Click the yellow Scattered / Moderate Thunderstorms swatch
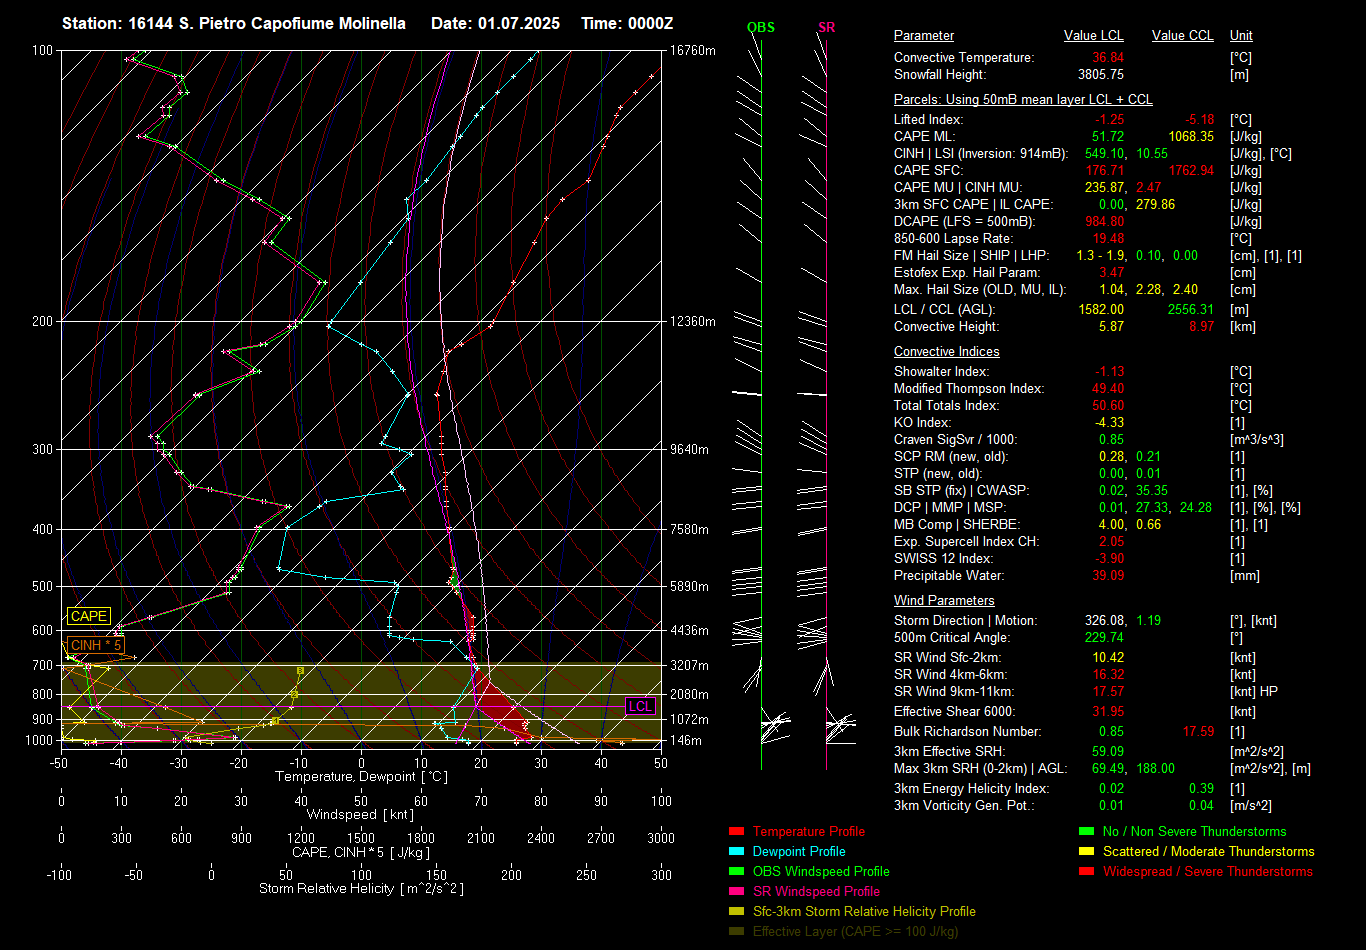 click(1087, 851)
